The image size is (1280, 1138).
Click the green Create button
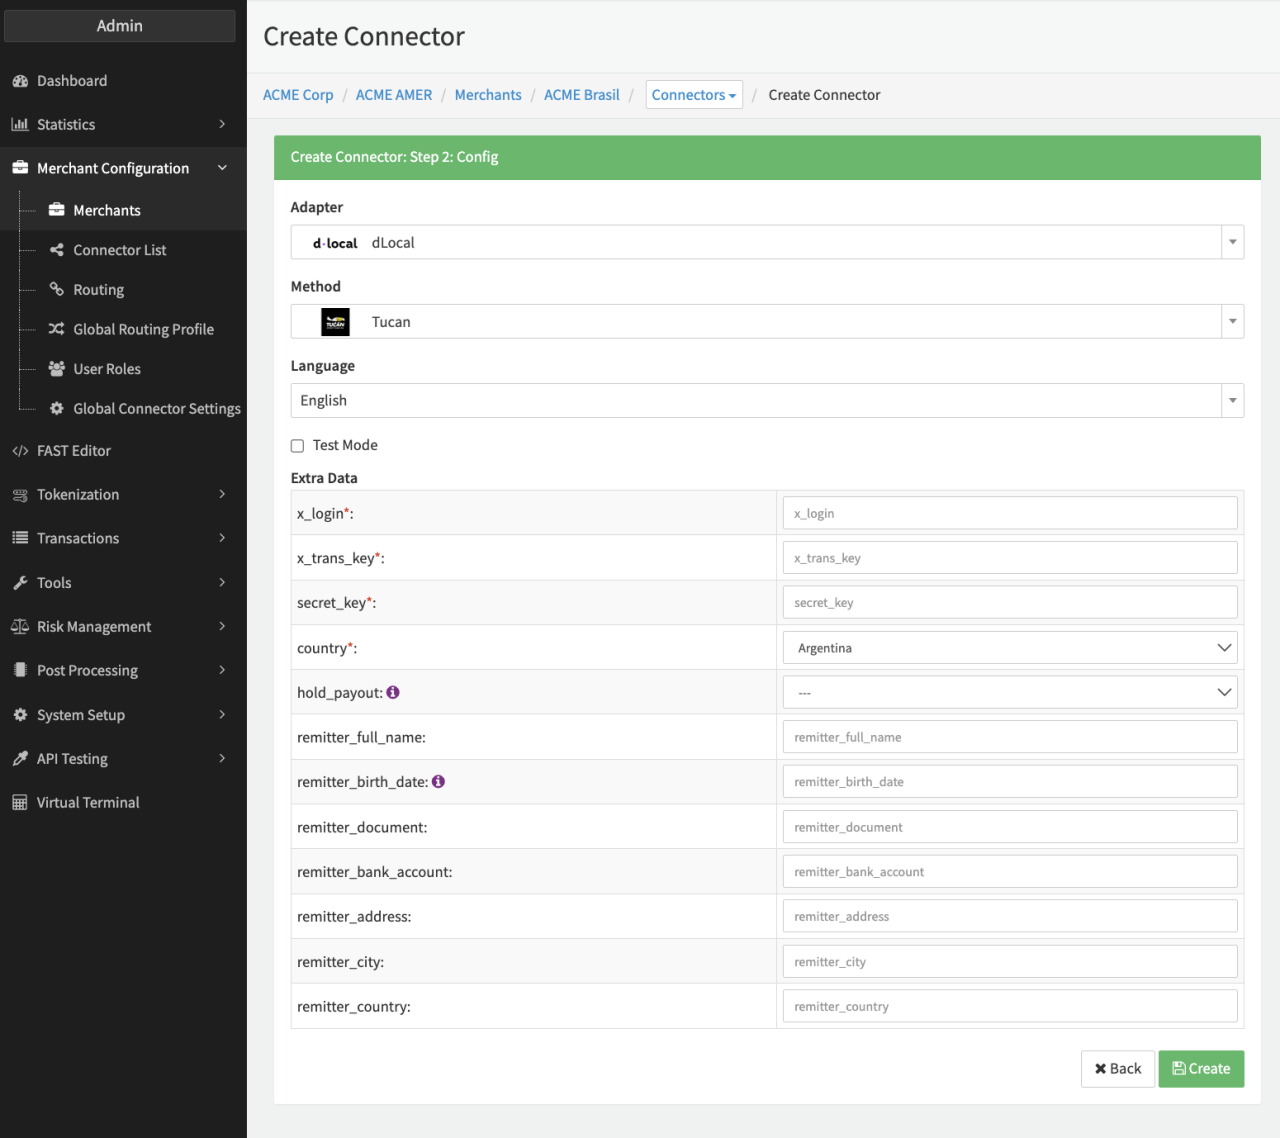(x=1201, y=1069)
